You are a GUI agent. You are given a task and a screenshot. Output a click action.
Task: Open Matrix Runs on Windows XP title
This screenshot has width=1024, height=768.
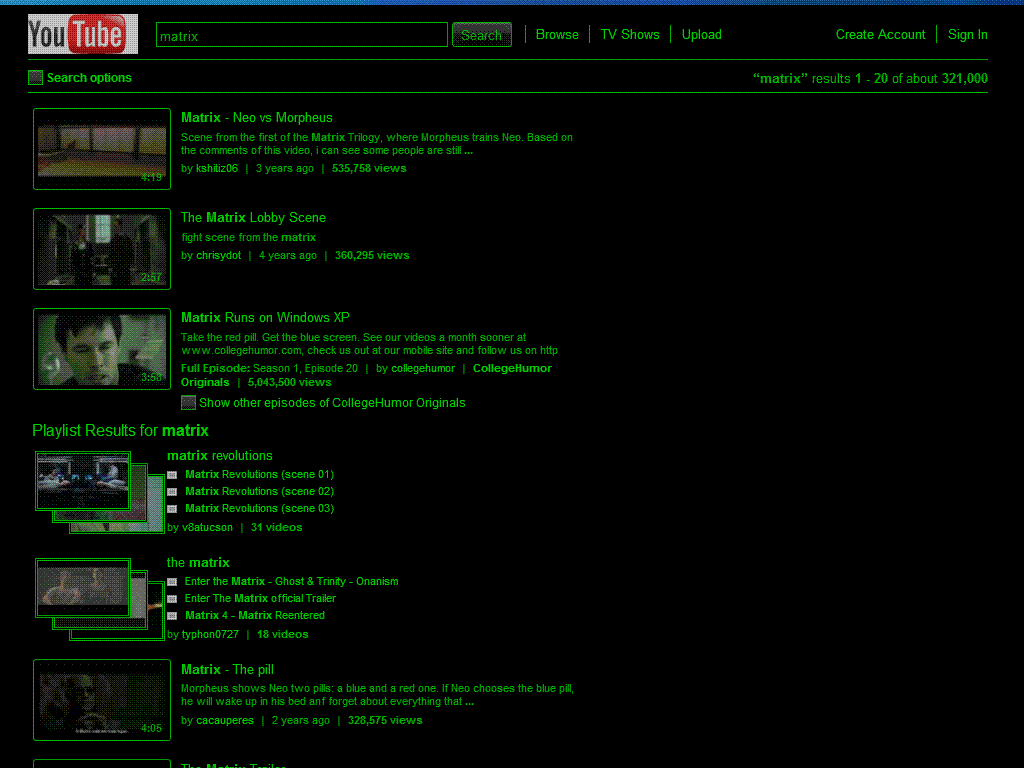tap(265, 317)
